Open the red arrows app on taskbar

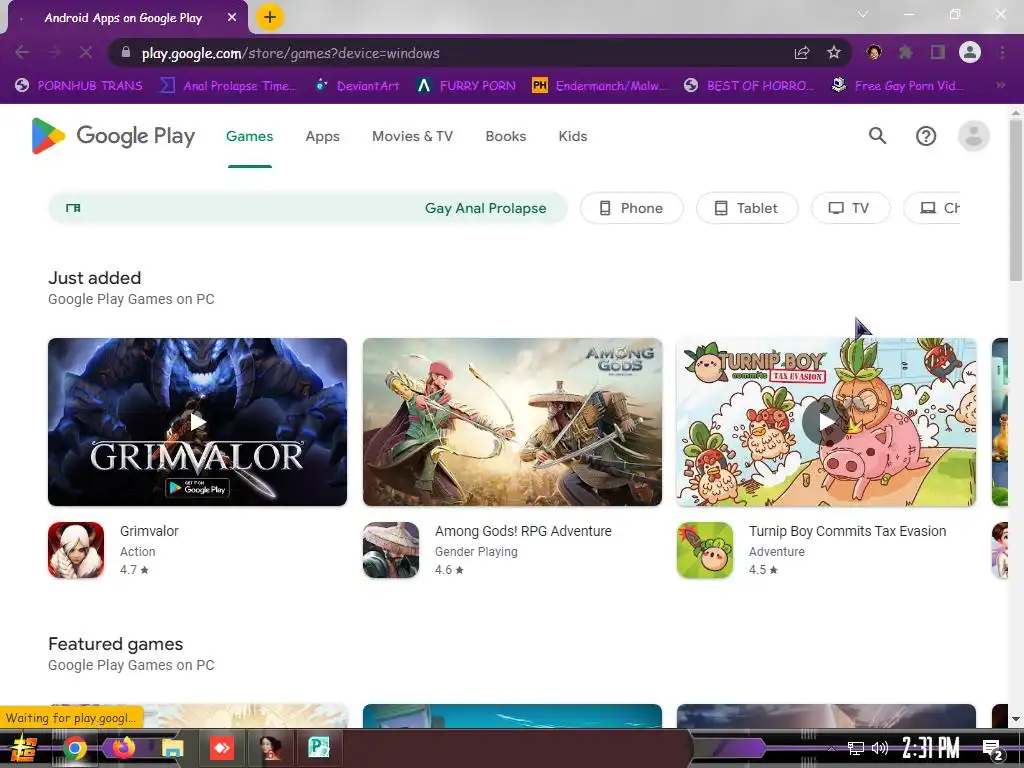pyautogui.click(x=222, y=748)
